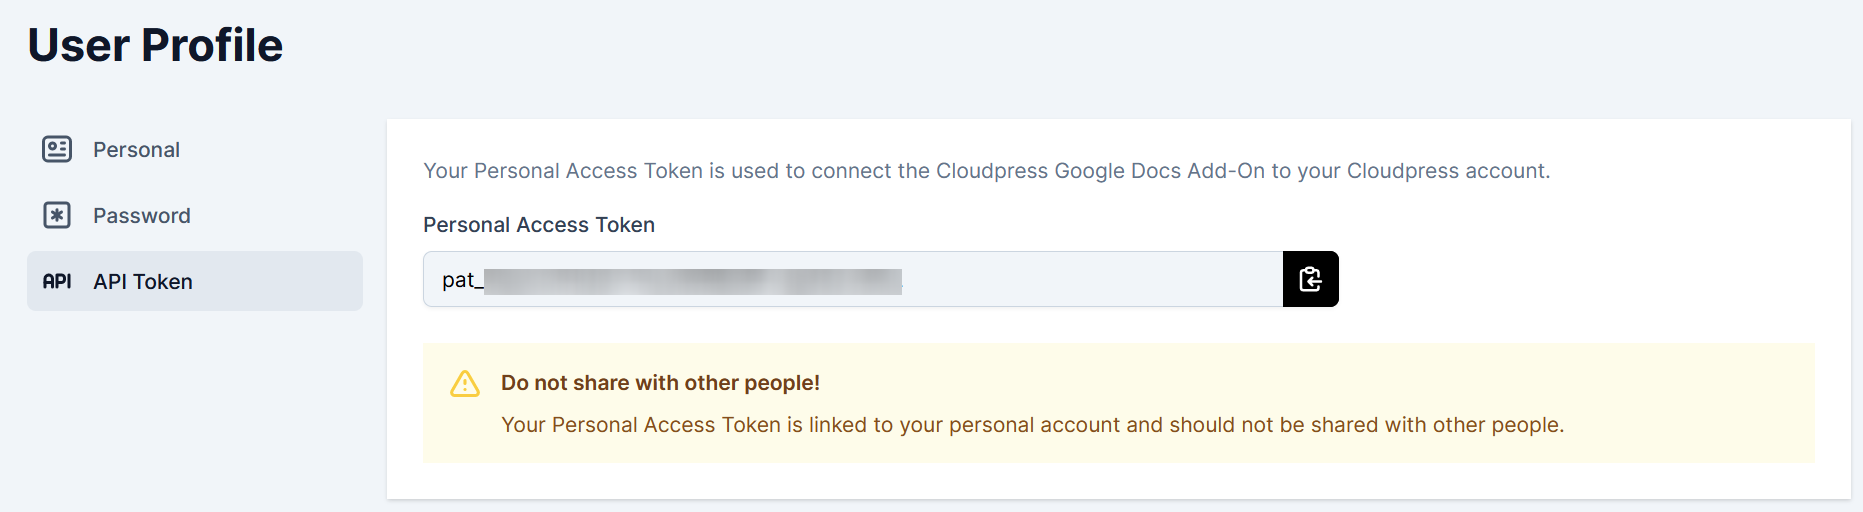Click the warning body about personal account

(x=1032, y=425)
